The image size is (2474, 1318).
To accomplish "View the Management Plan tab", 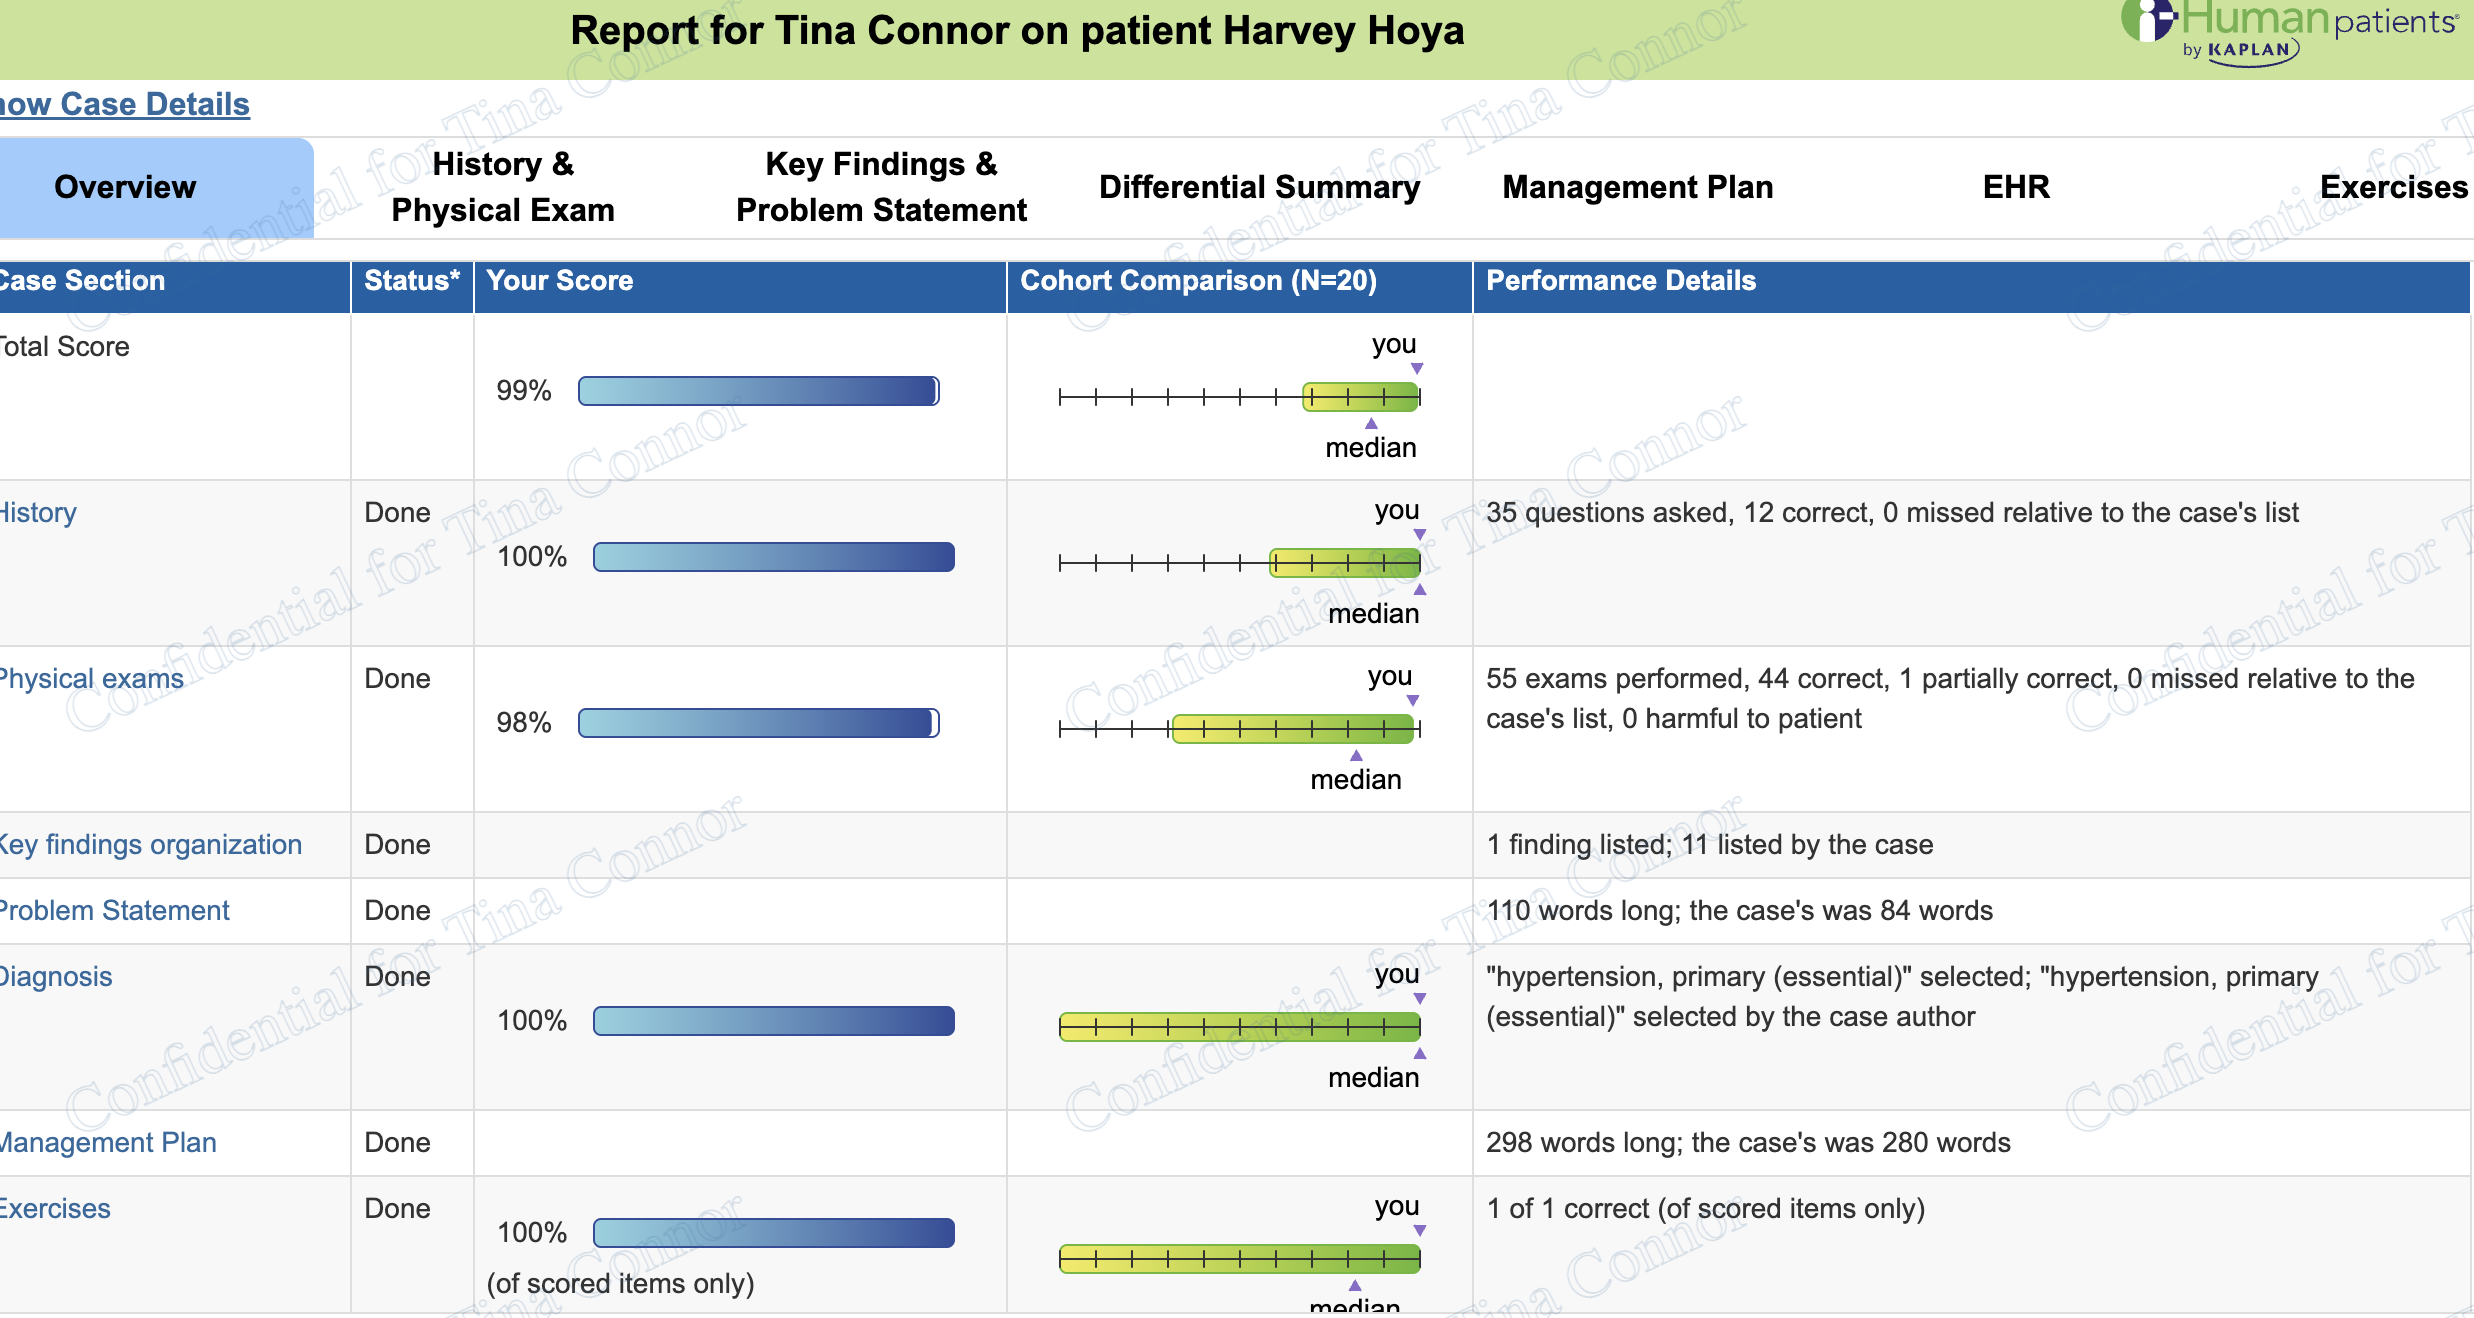I will [x=1637, y=186].
